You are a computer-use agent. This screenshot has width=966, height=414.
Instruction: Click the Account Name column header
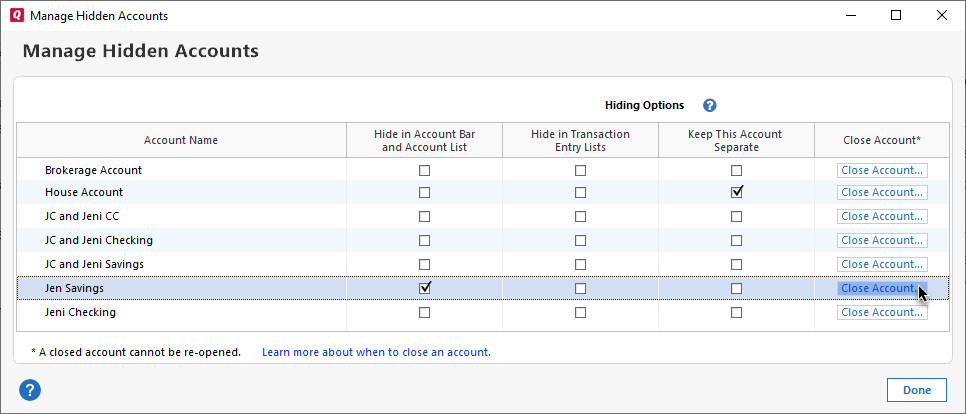tap(181, 140)
